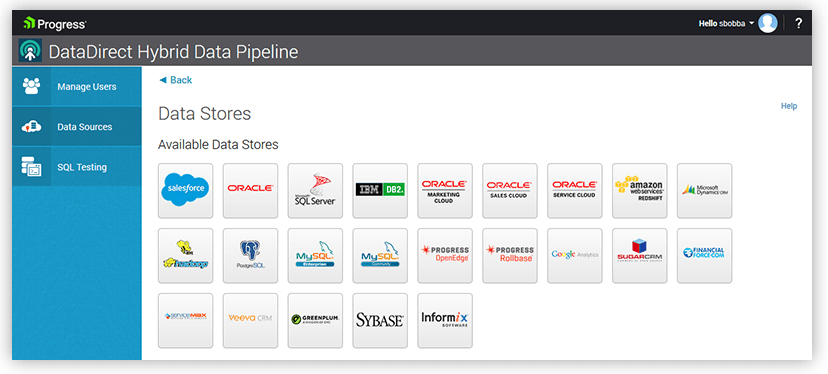Viewport: 828px width, 374px height.
Task: Click the Data Sources cloud icon
Action: point(32,127)
